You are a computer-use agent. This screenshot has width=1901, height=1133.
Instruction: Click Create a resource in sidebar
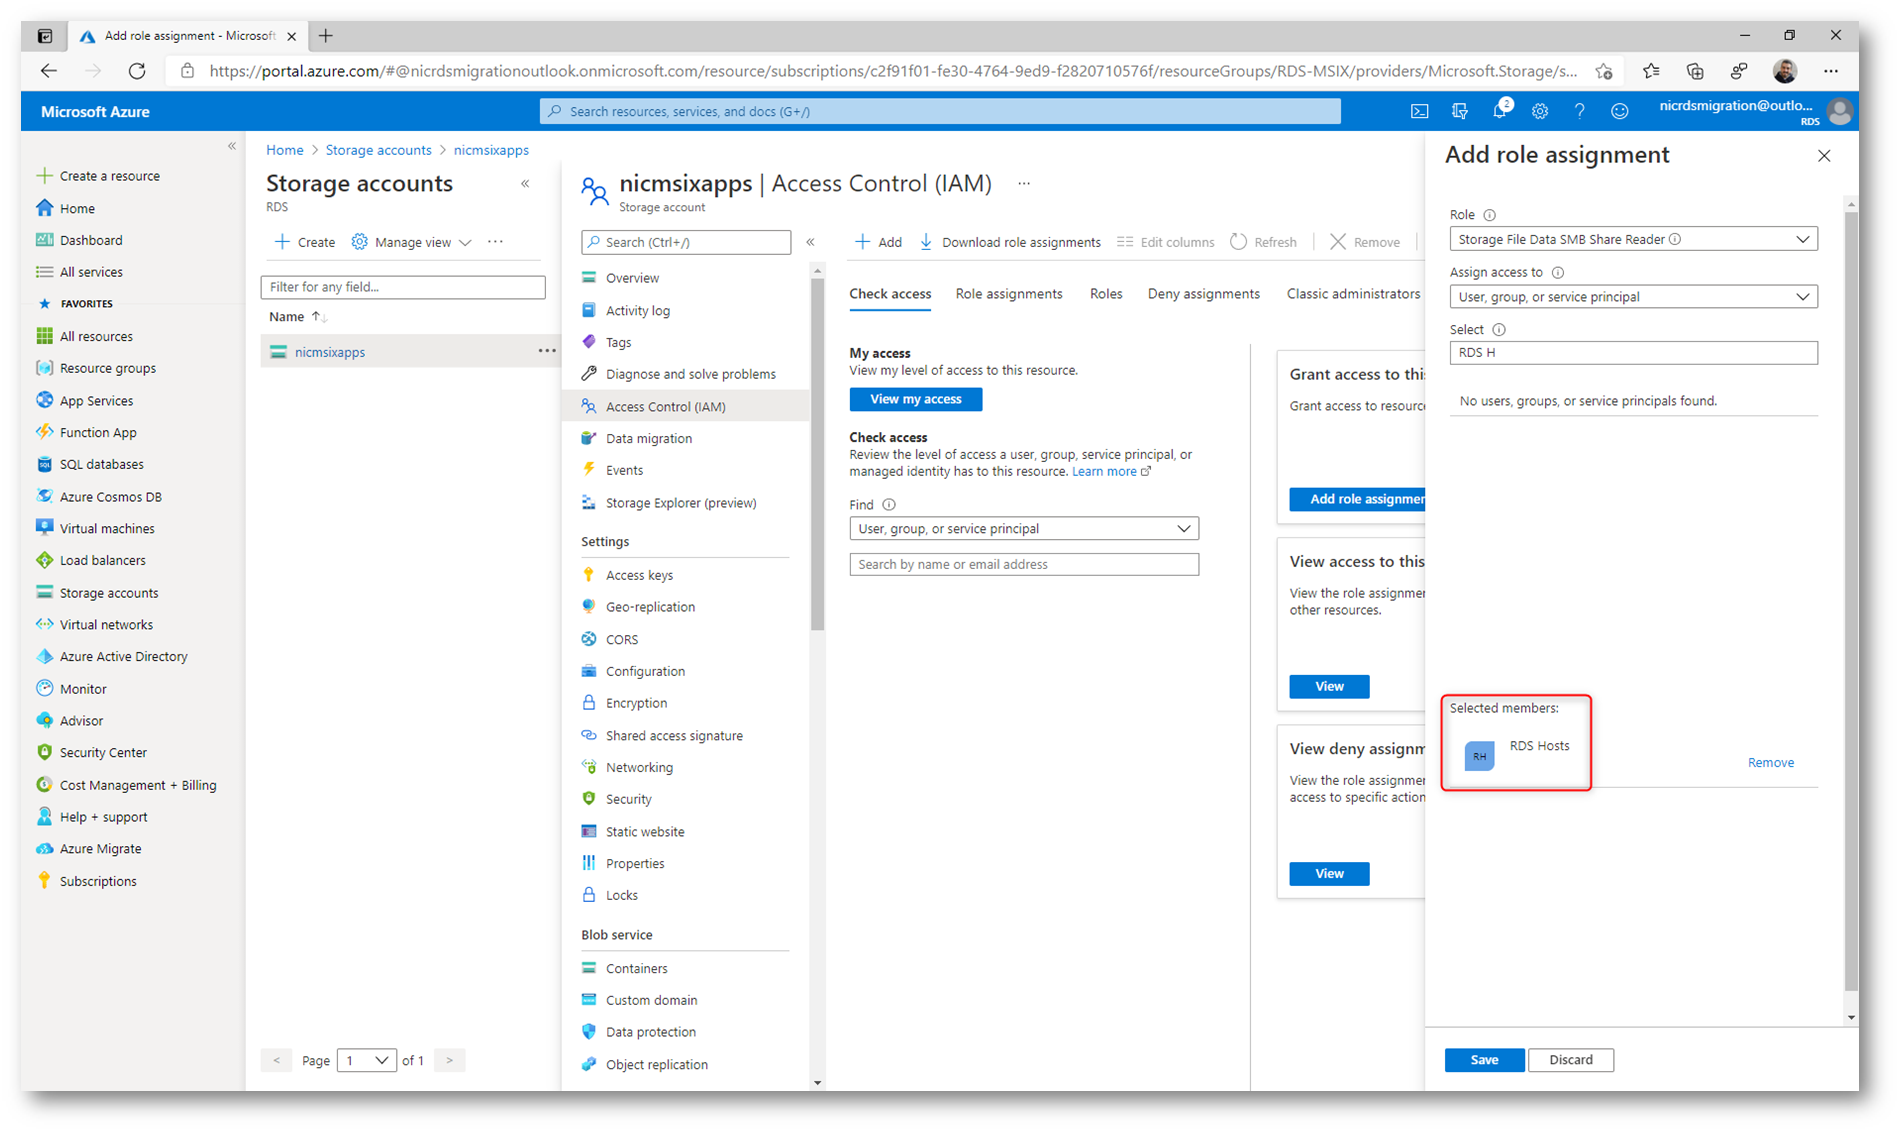click(x=99, y=176)
